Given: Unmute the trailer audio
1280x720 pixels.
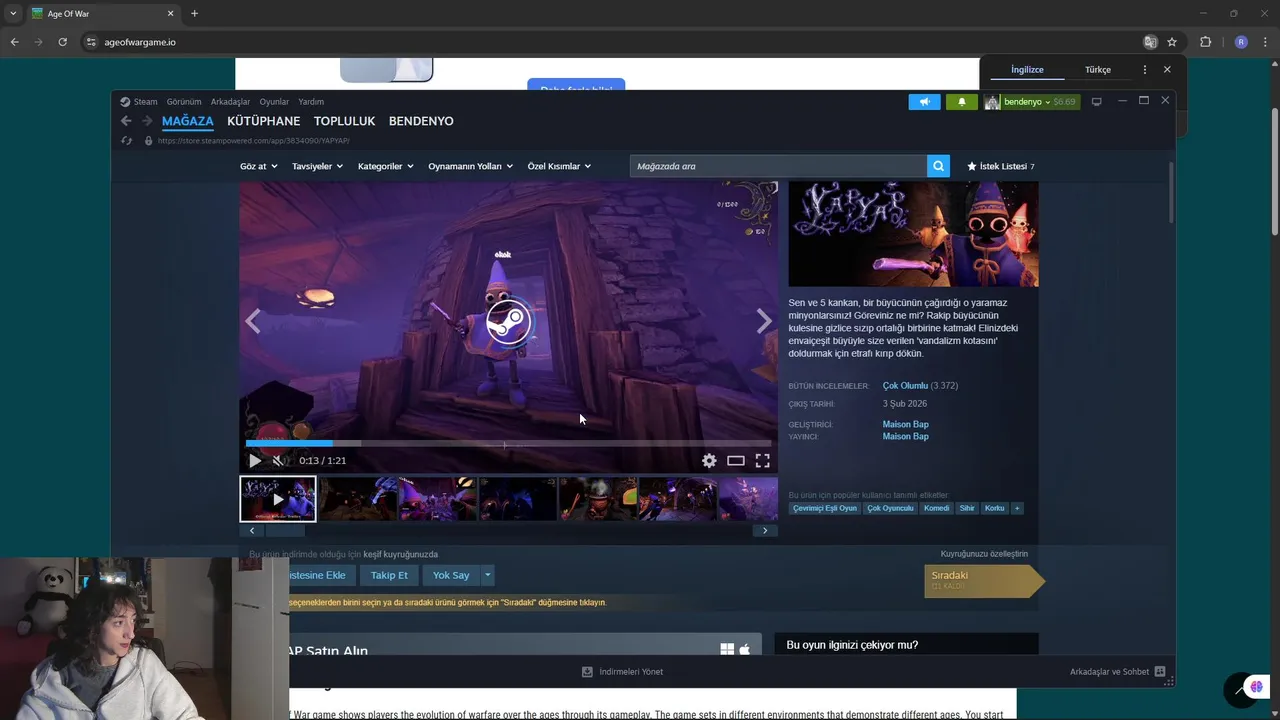Looking at the screenshot, I should point(280,461).
